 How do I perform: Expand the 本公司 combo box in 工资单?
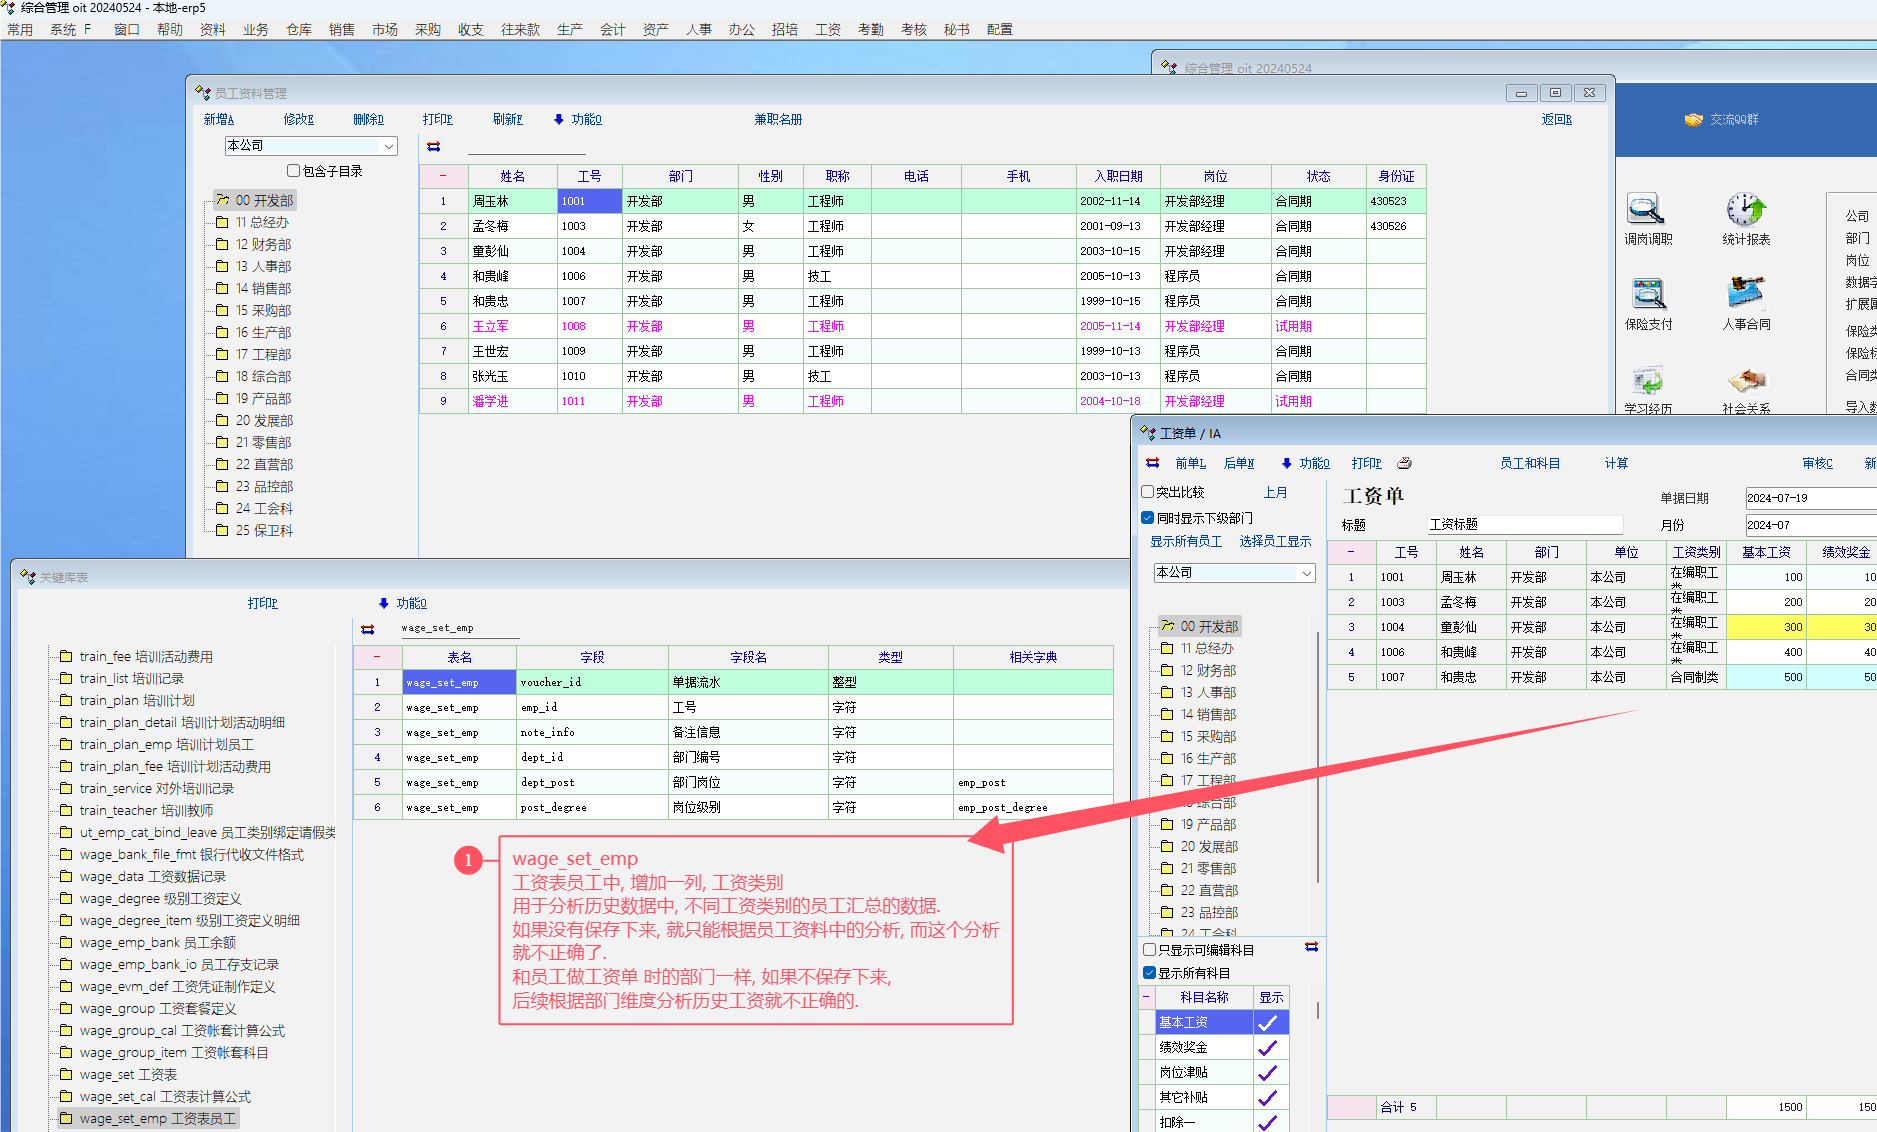1306,573
